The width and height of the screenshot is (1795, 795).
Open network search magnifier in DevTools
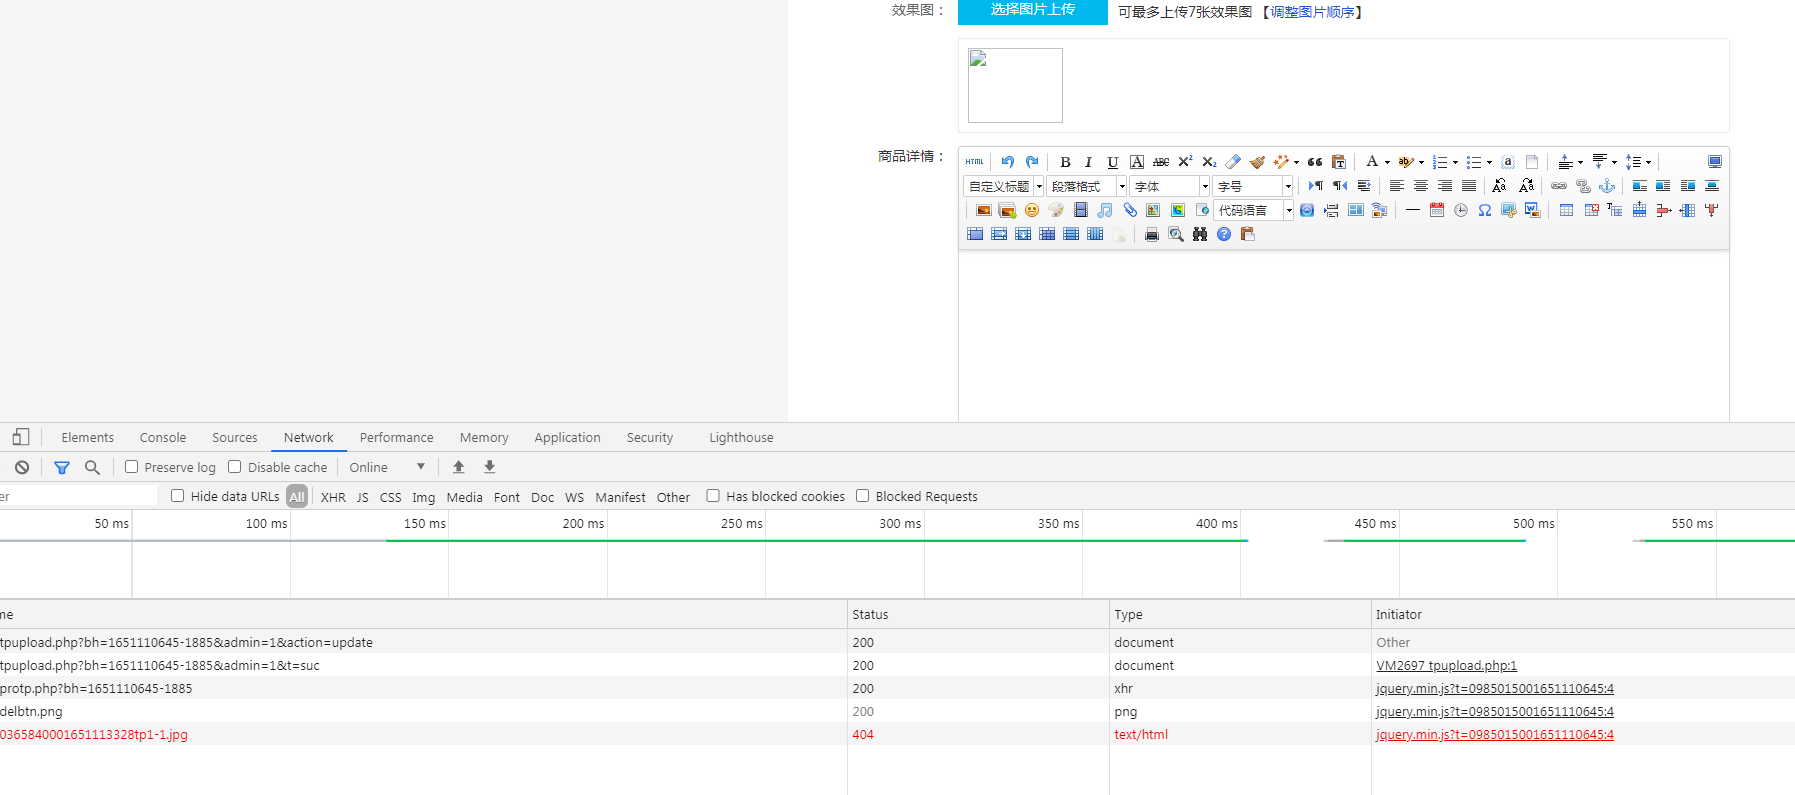[92, 467]
